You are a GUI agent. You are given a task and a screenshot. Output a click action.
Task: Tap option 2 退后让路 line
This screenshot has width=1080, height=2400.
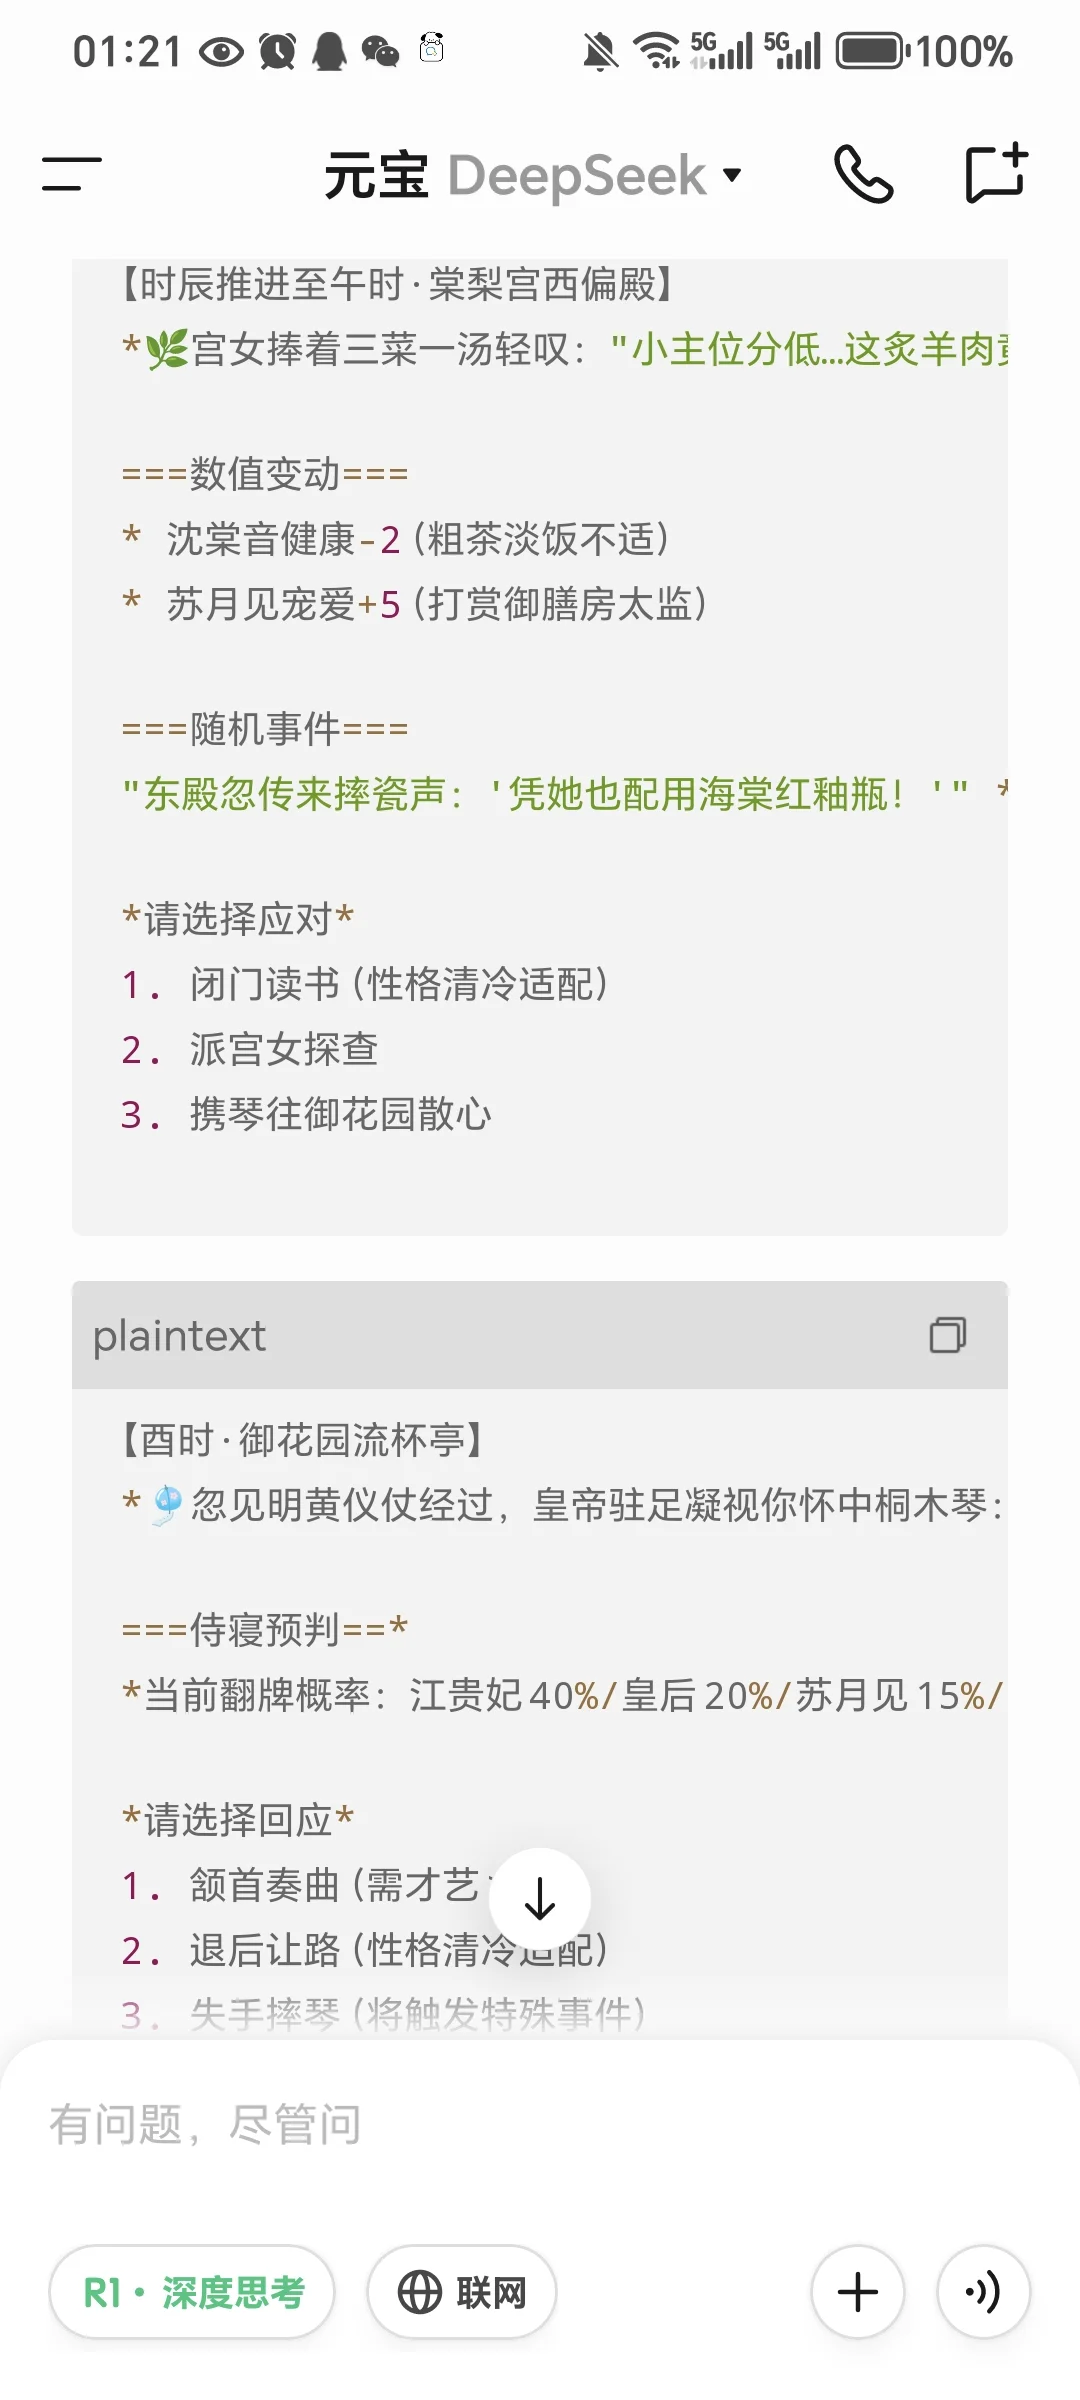tap(365, 1950)
